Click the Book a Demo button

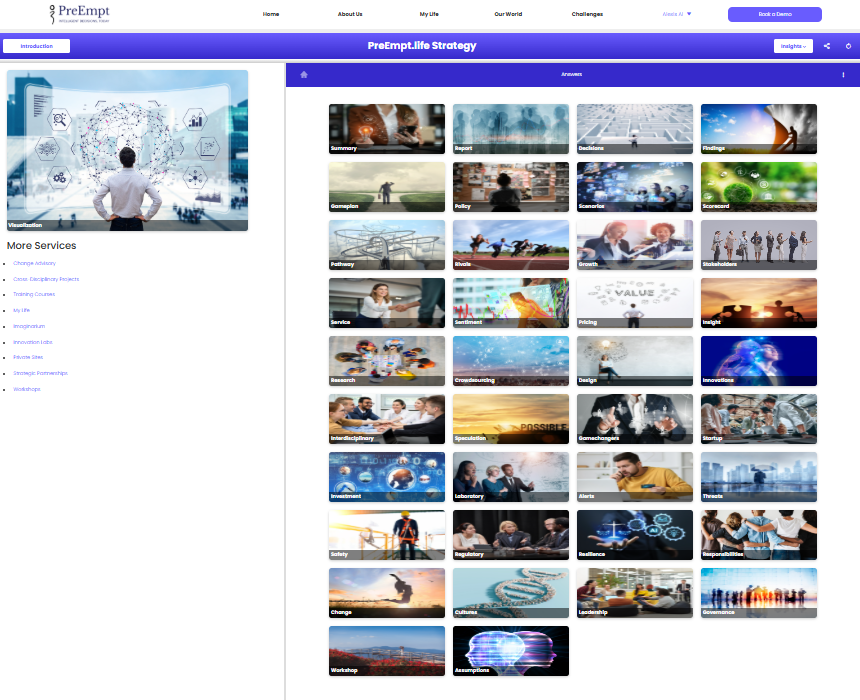click(x=774, y=15)
